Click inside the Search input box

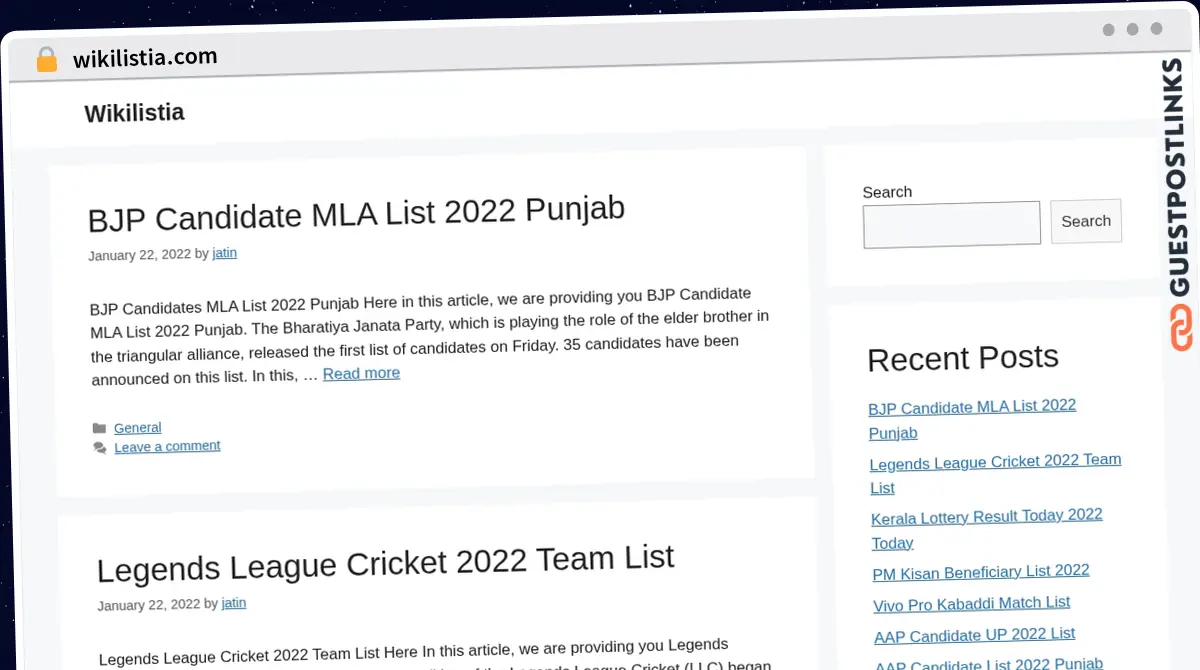click(950, 222)
